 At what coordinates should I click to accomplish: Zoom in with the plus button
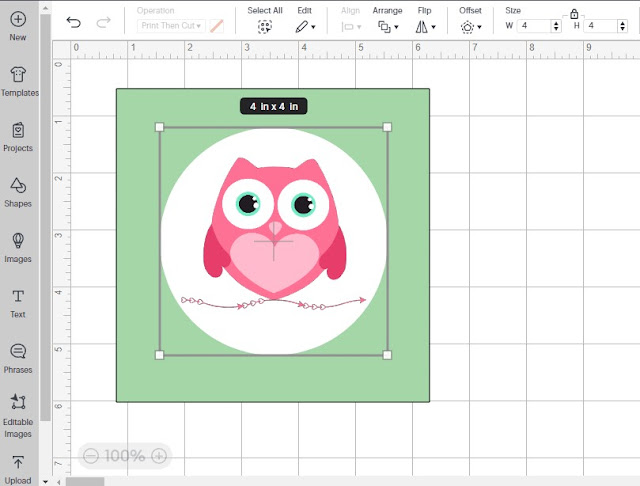click(159, 455)
